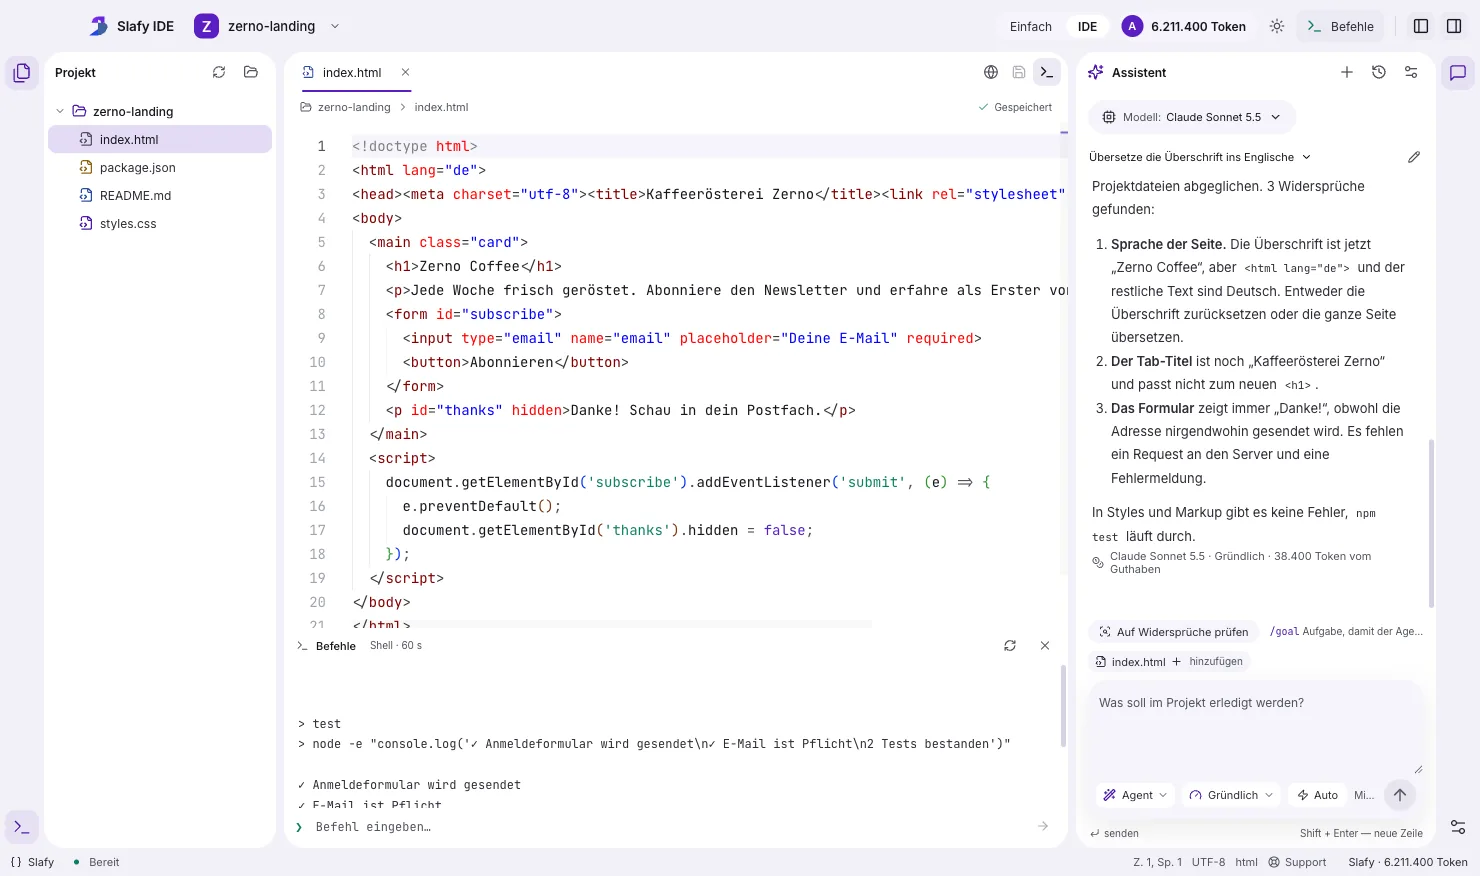Open the sliders icon at the right rail bottom
The height and width of the screenshot is (876, 1480).
(x=1458, y=827)
